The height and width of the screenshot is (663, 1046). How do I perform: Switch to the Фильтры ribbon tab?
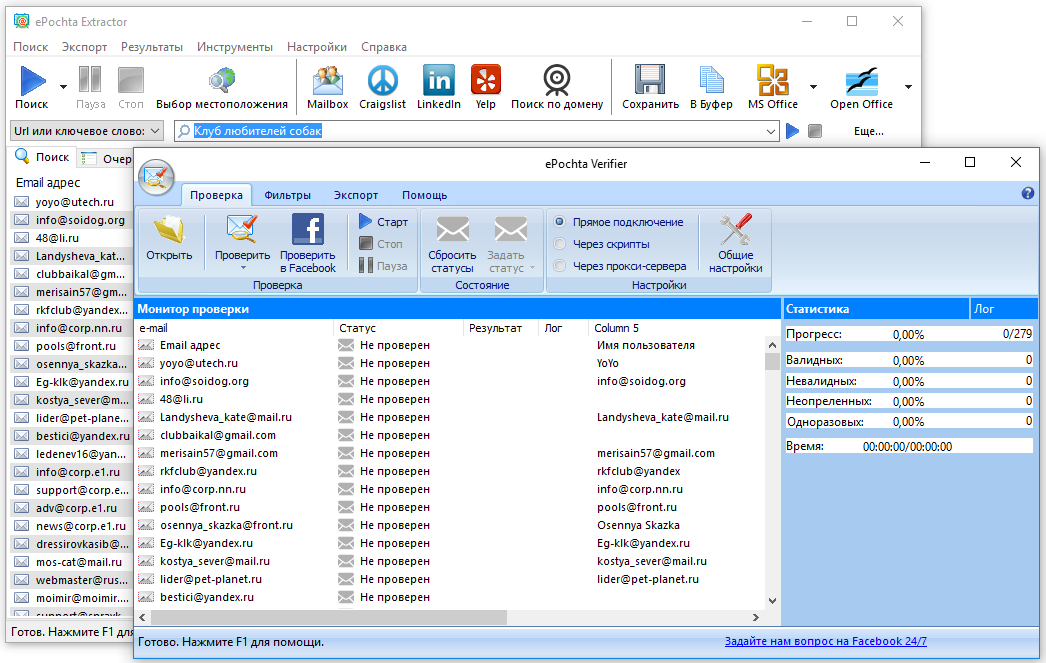[288, 195]
